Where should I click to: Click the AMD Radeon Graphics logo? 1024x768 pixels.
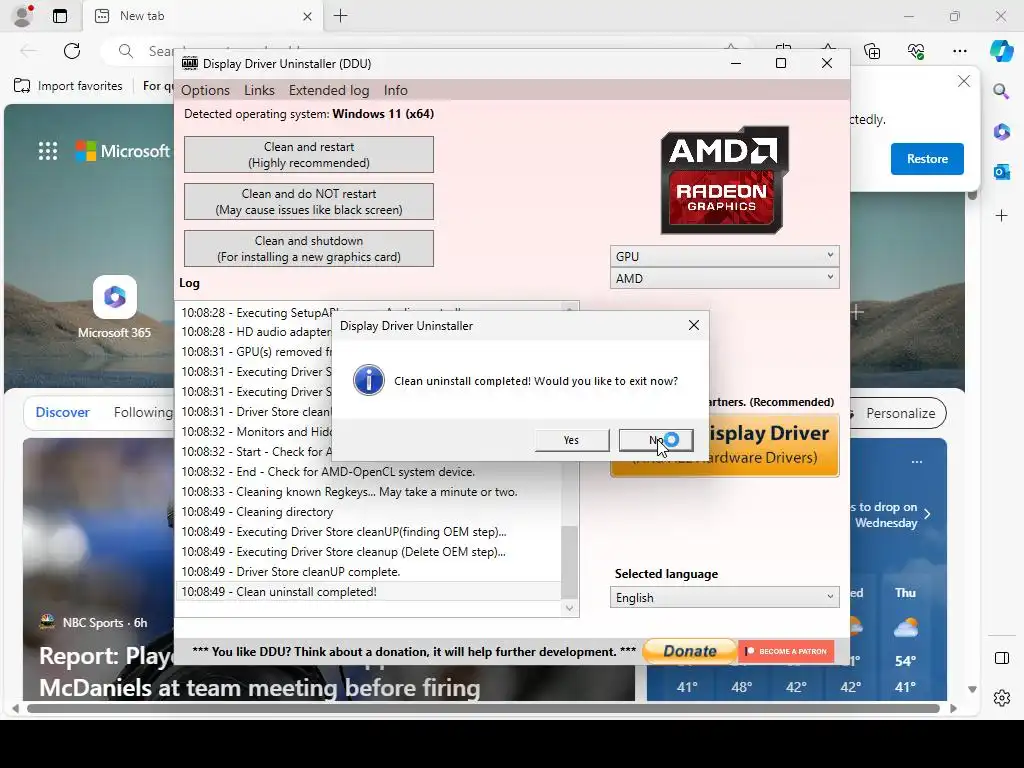coord(724,180)
